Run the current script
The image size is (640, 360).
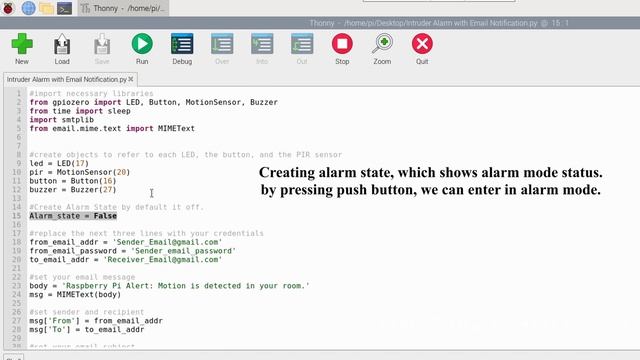click(142, 44)
